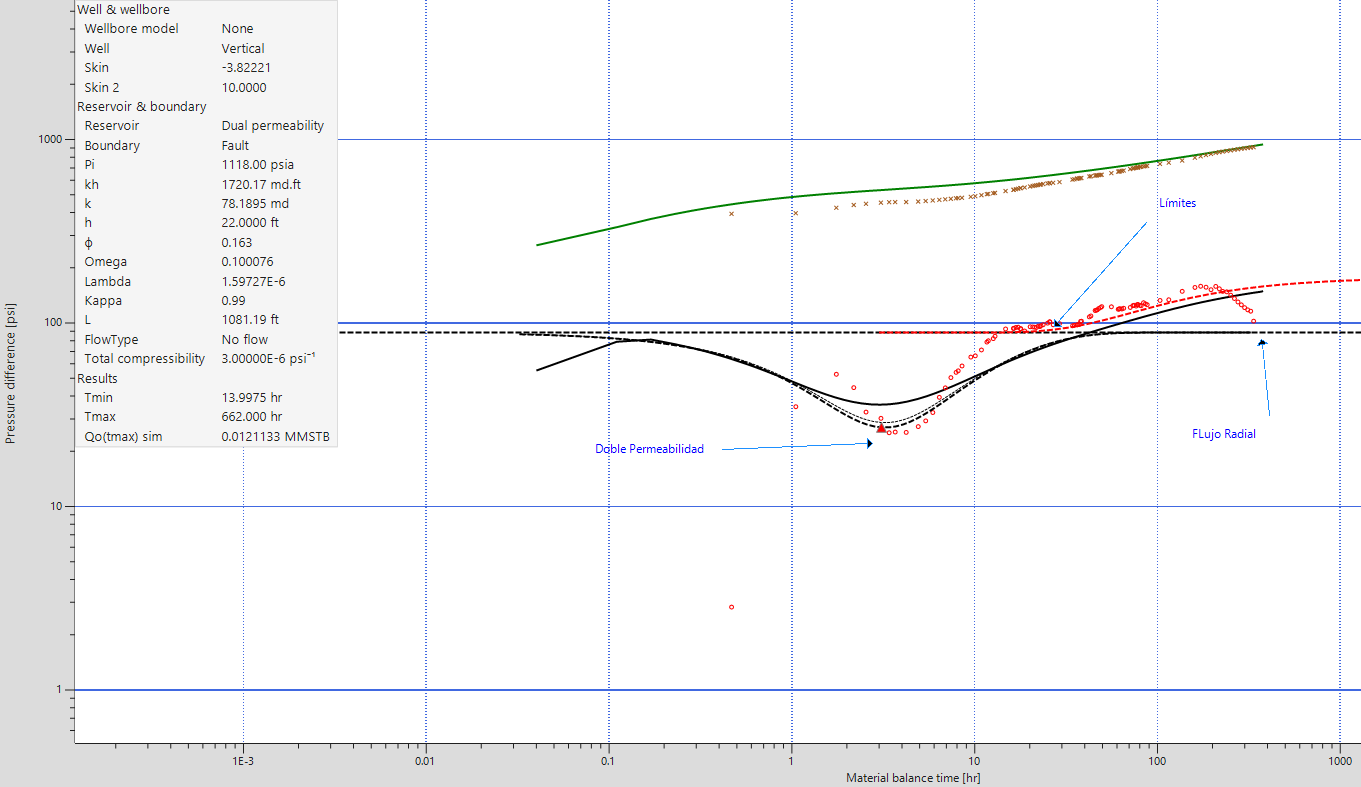Screen dimensions: 1361x787
Task: Click the arrowhead tip of Límites arrow
Action: click(x=1056, y=324)
